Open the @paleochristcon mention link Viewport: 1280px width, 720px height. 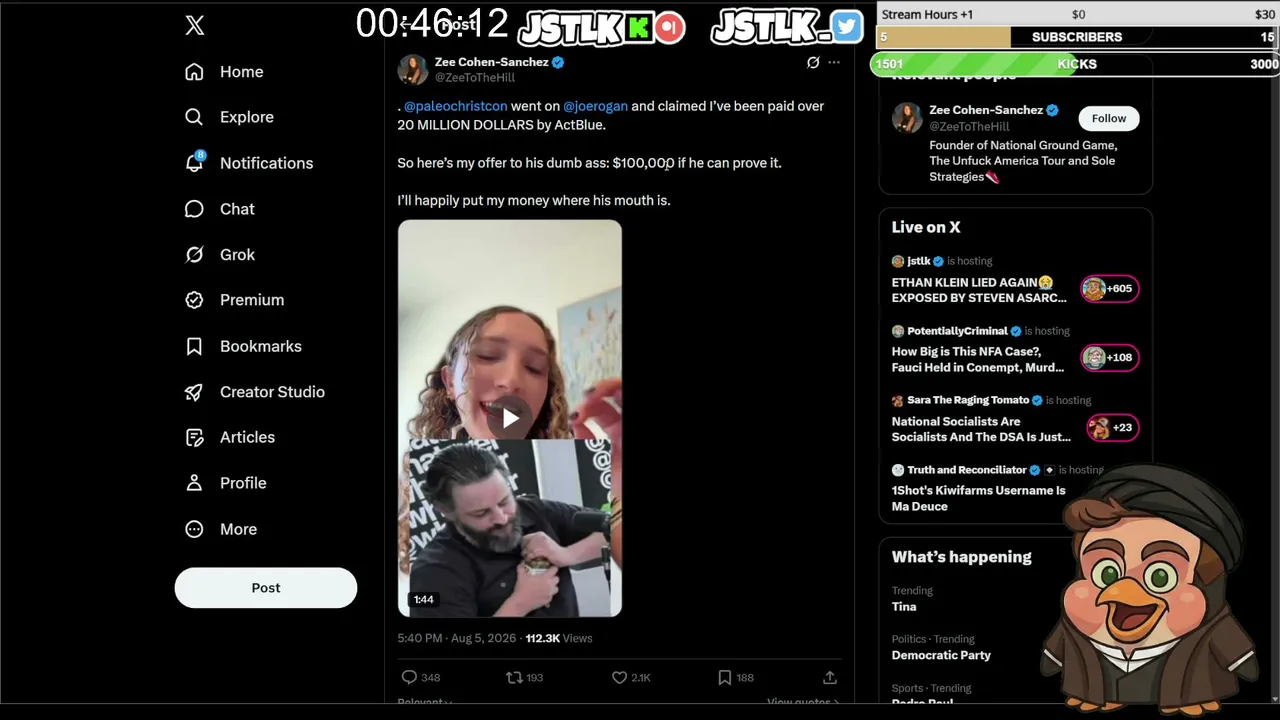pyautogui.click(x=455, y=106)
